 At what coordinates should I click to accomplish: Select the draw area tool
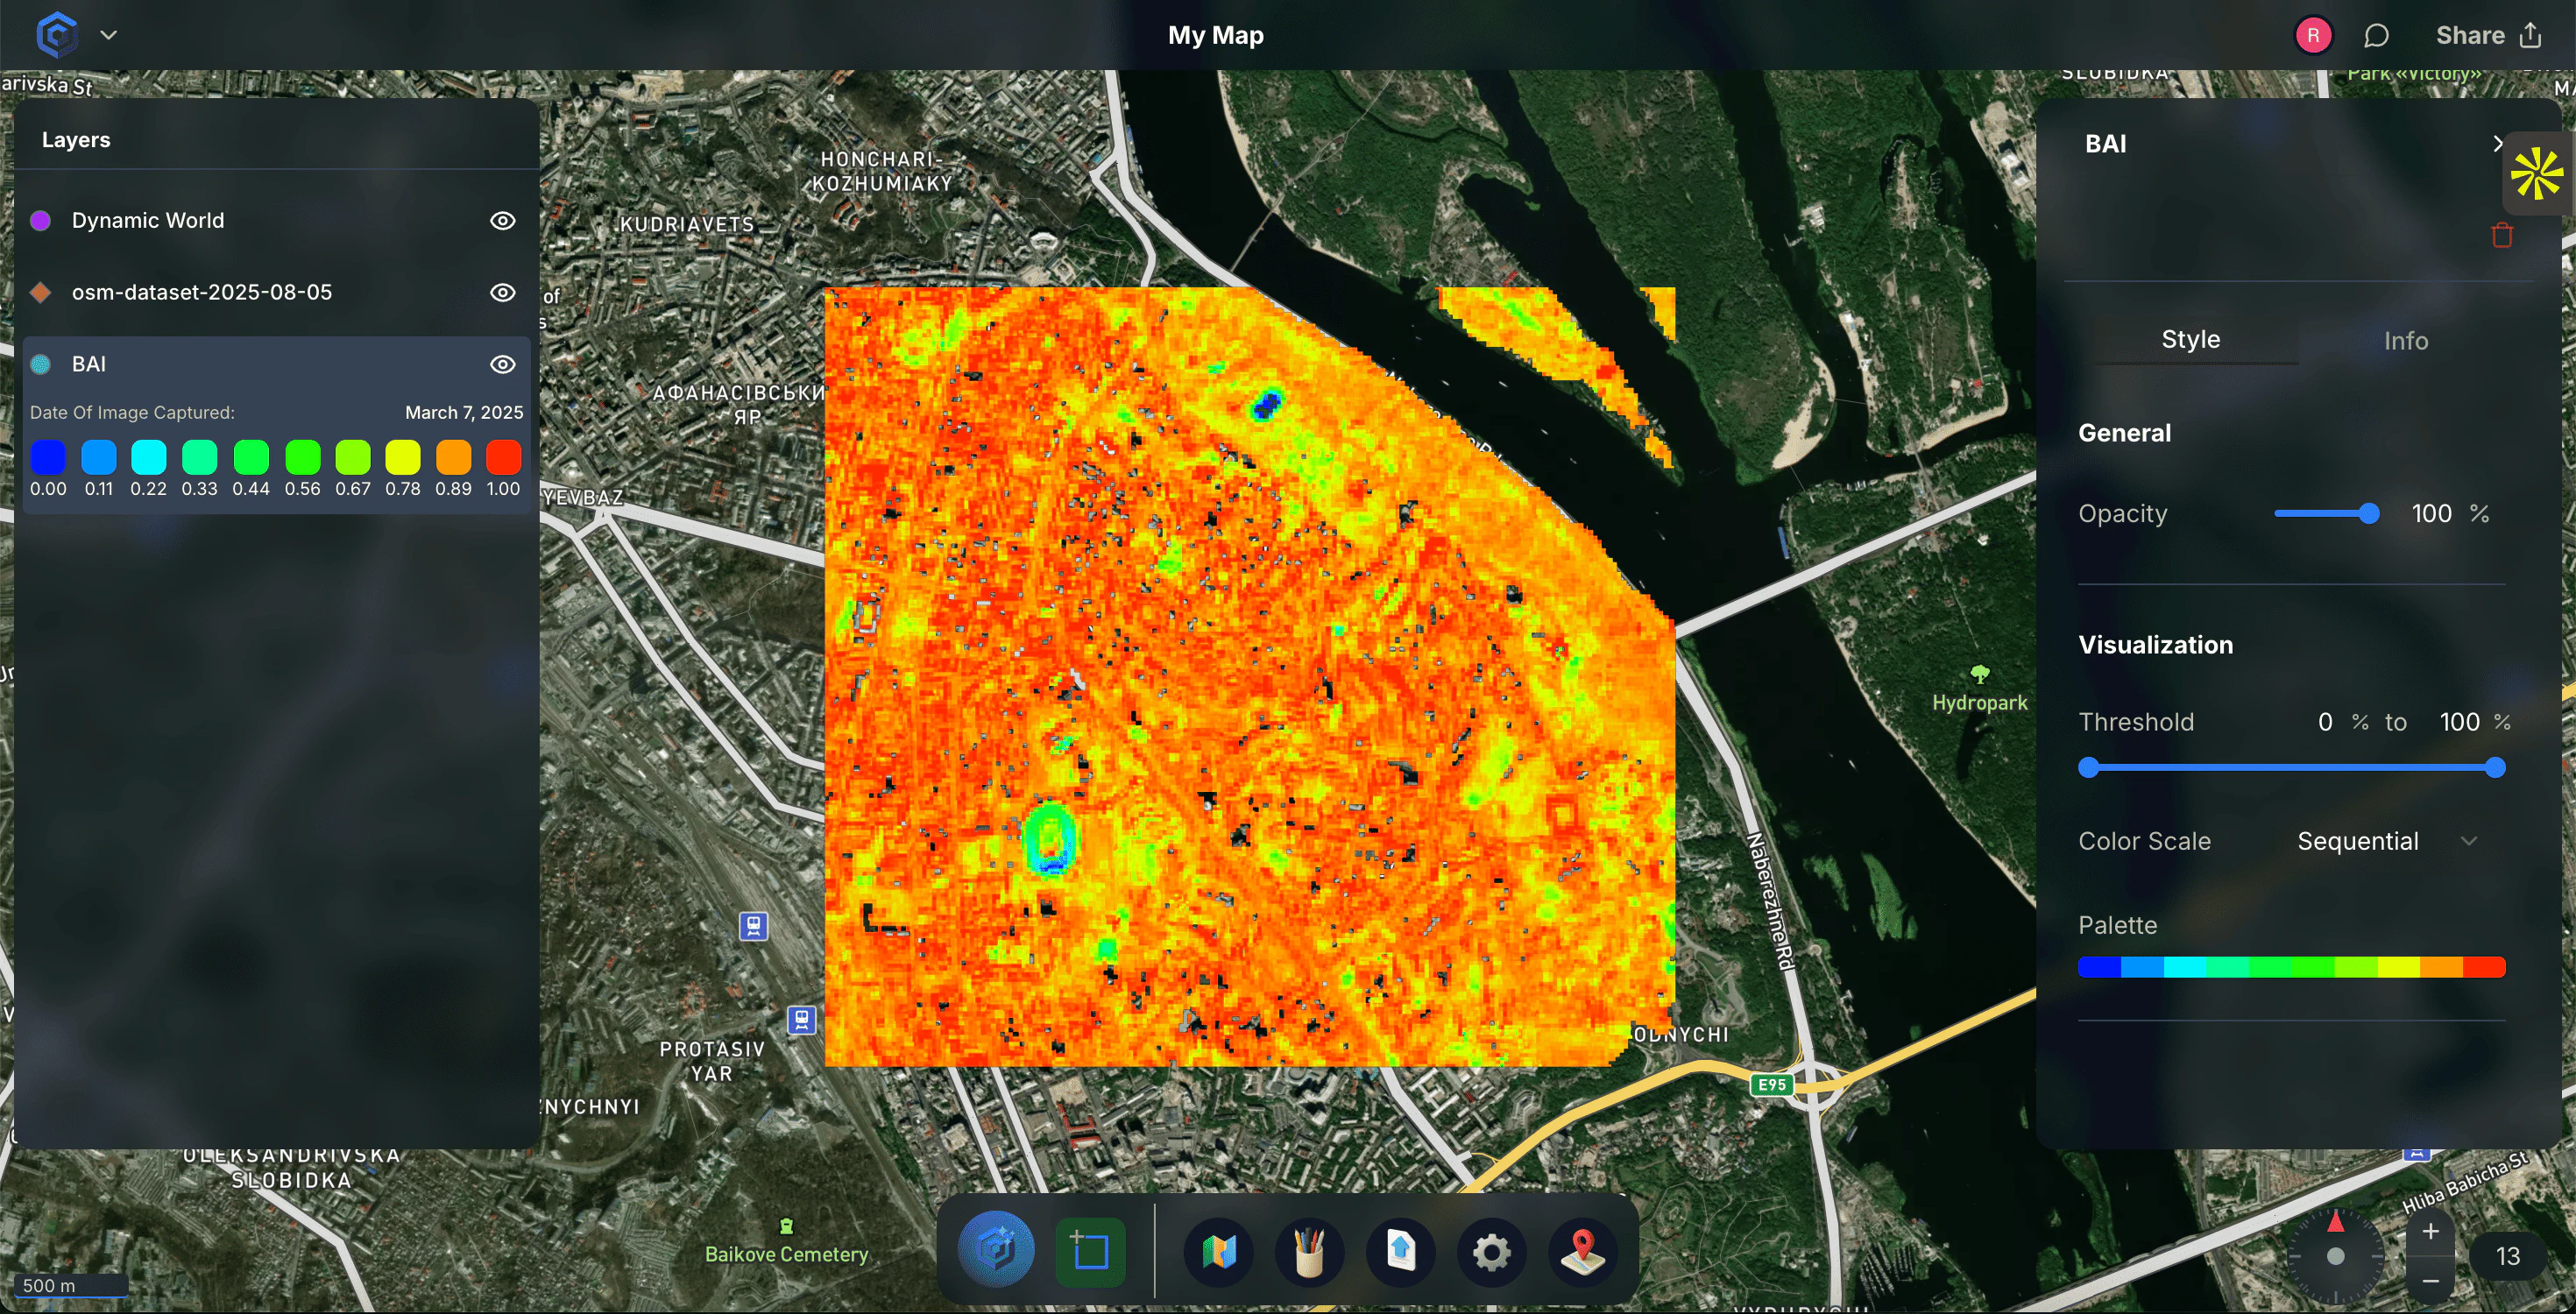coord(1091,1249)
